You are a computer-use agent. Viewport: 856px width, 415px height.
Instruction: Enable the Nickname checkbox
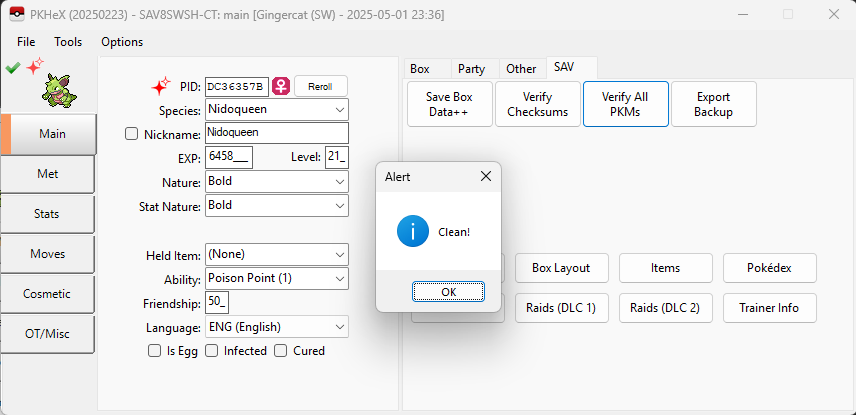tap(132, 134)
